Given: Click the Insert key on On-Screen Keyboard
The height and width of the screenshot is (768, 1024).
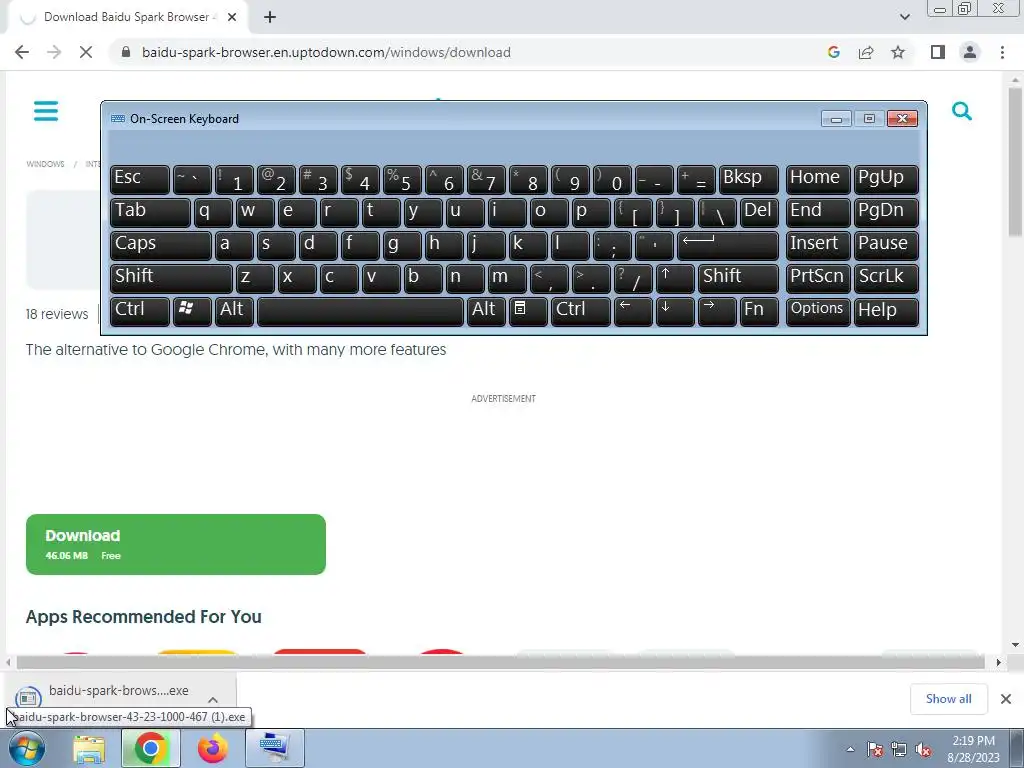Looking at the screenshot, I should [818, 245].
